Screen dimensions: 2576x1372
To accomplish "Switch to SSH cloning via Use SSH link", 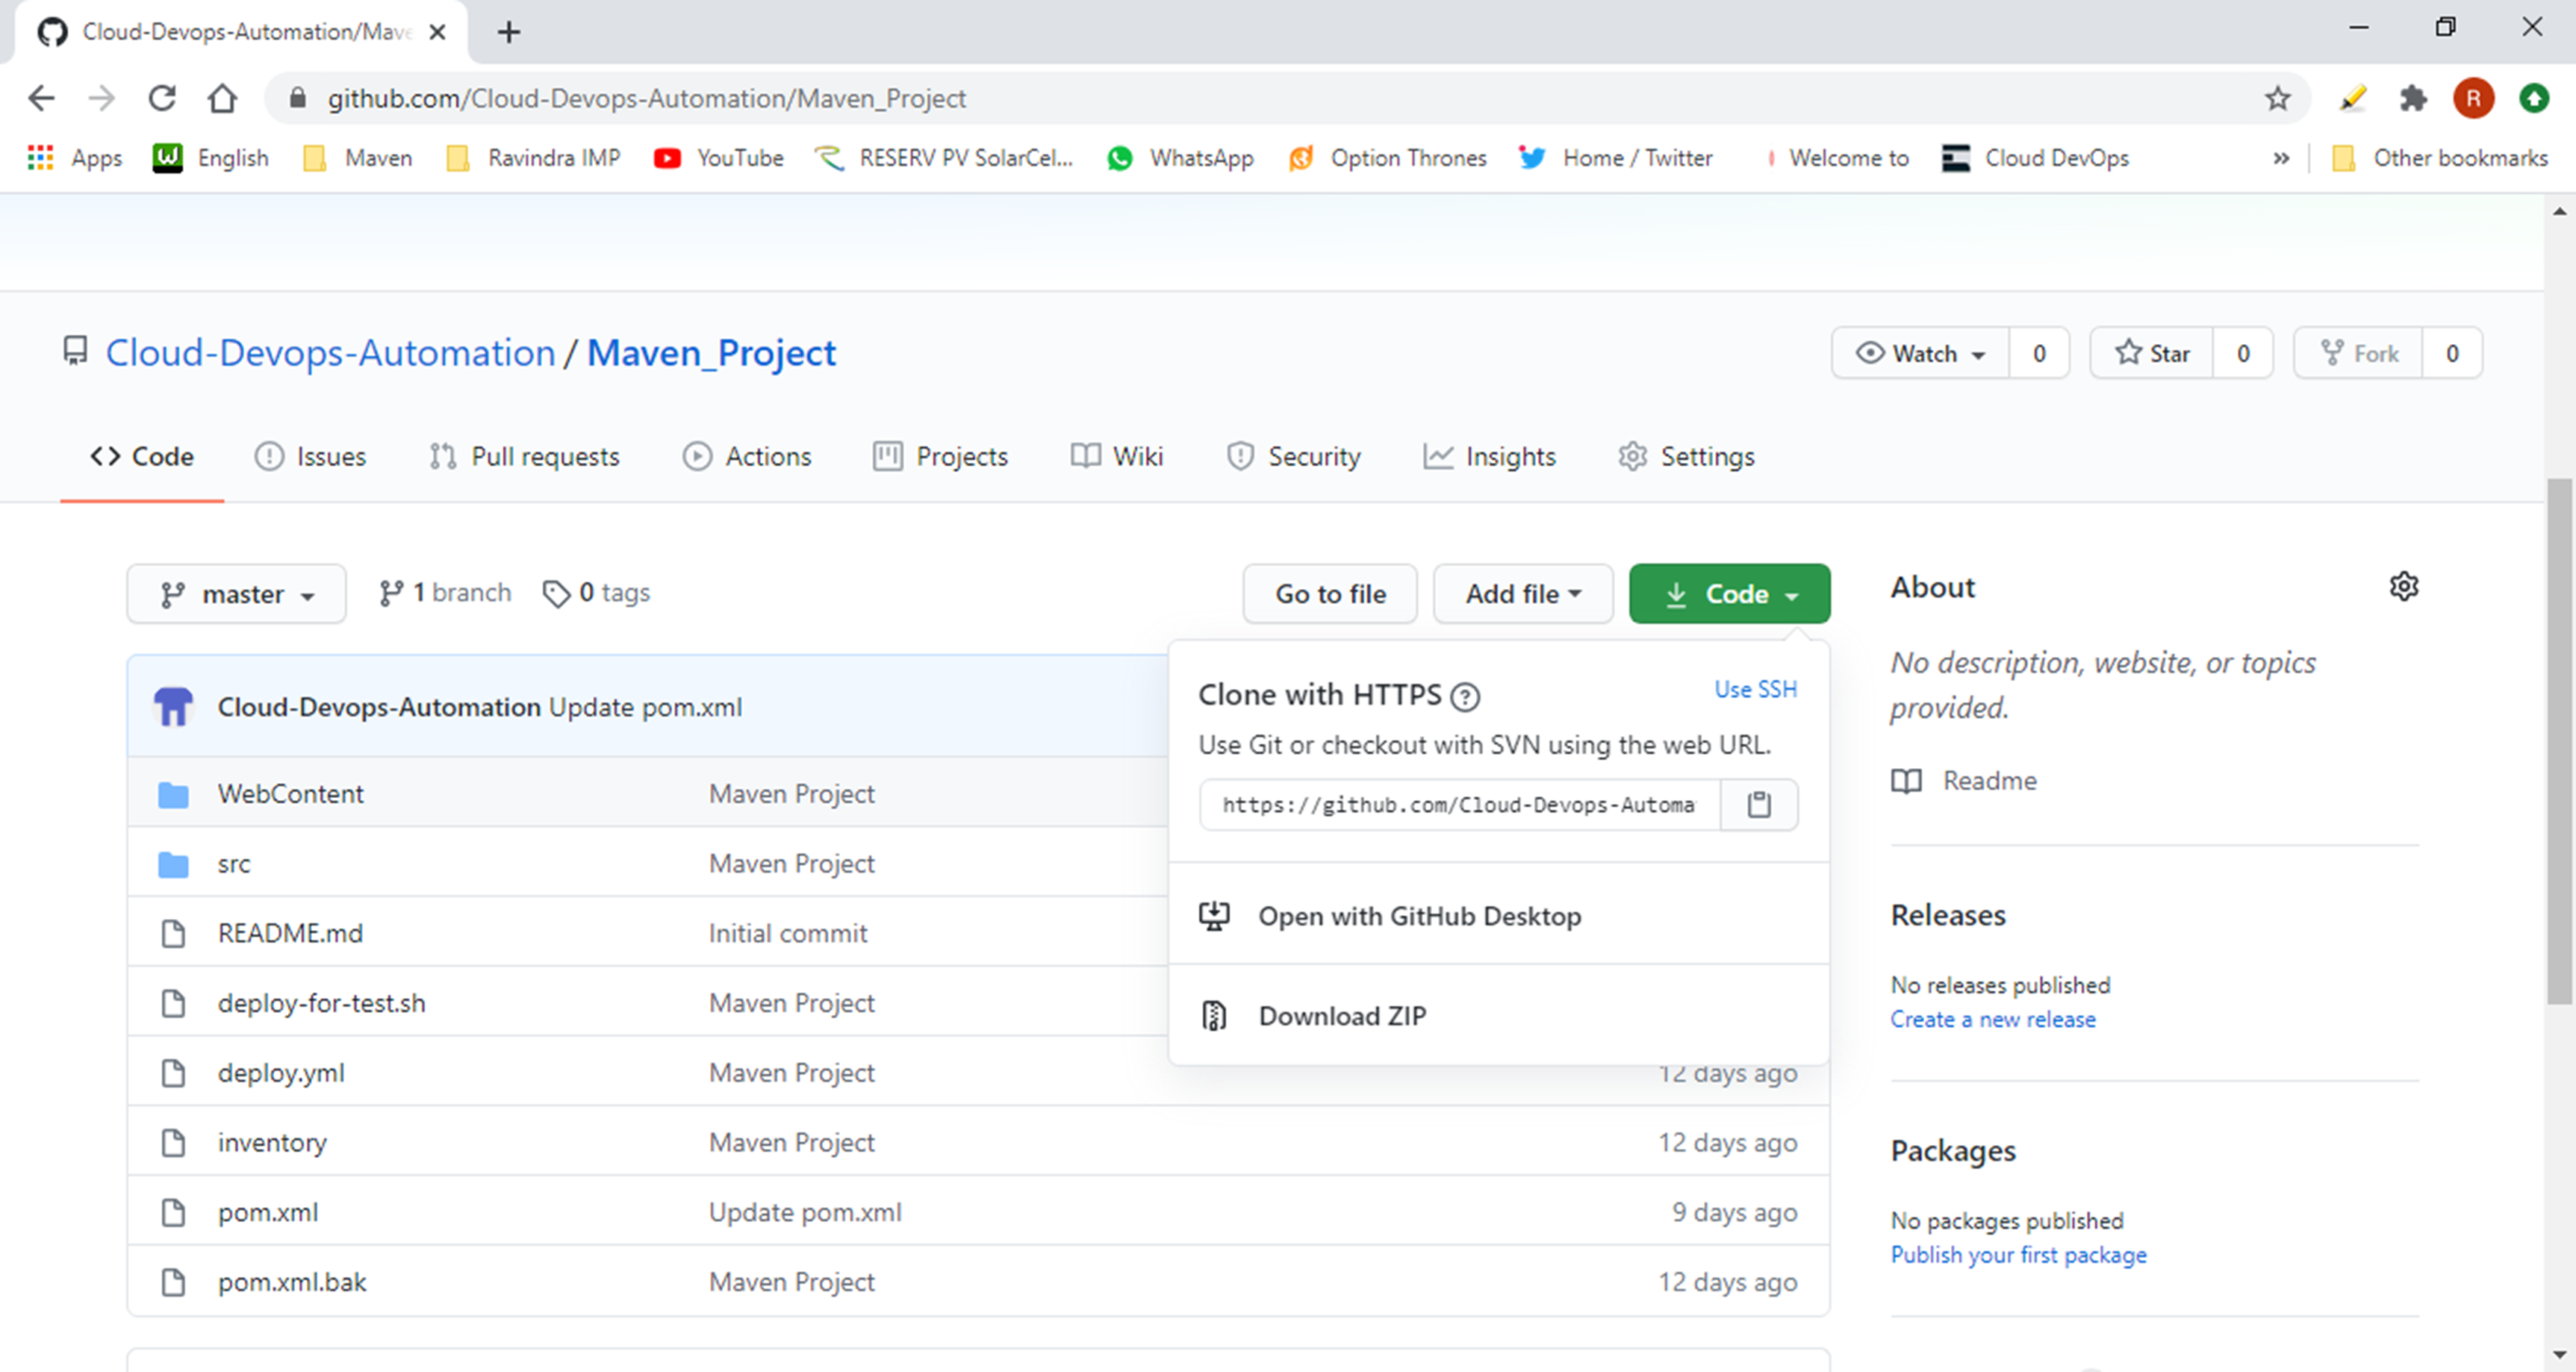I will [1755, 689].
